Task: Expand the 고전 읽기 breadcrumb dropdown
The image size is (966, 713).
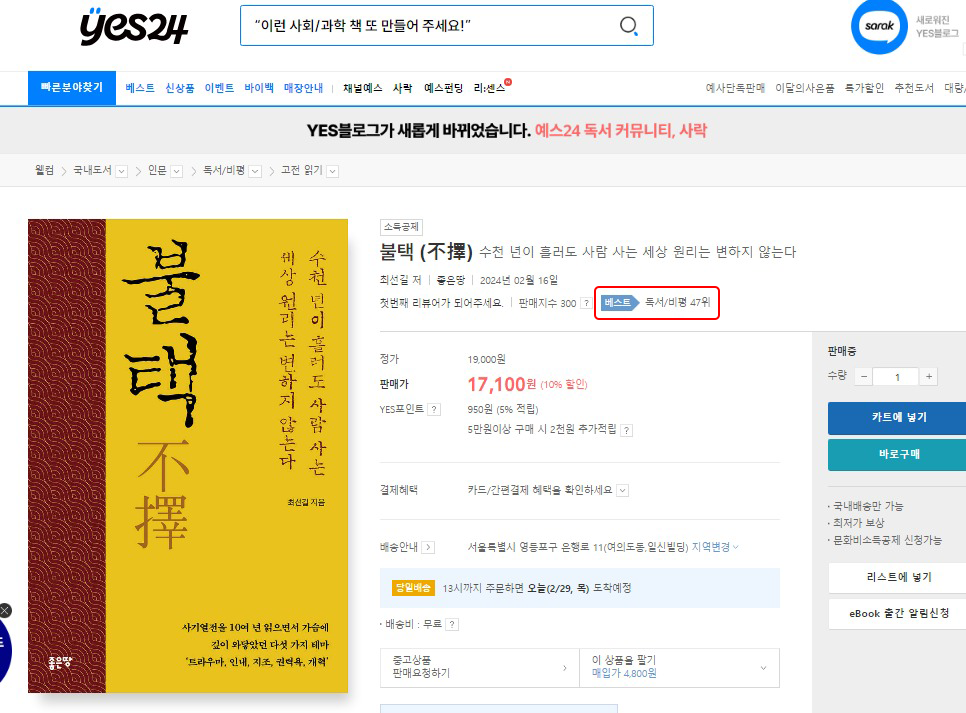Action: [x=333, y=171]
